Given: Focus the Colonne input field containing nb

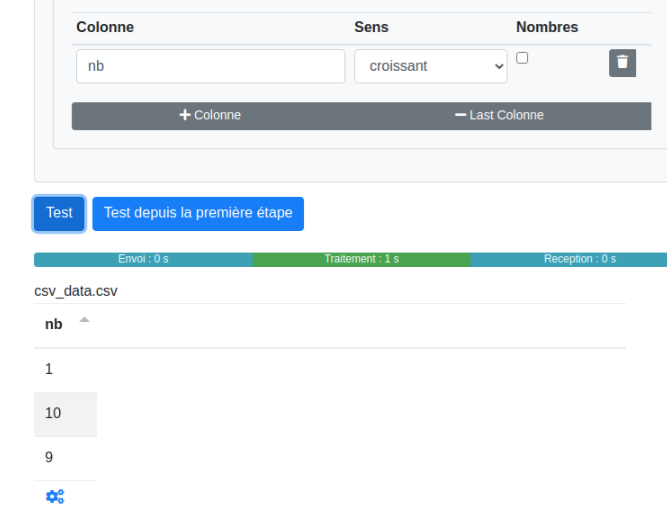Looking at the screenshot, I should (210, 67).
